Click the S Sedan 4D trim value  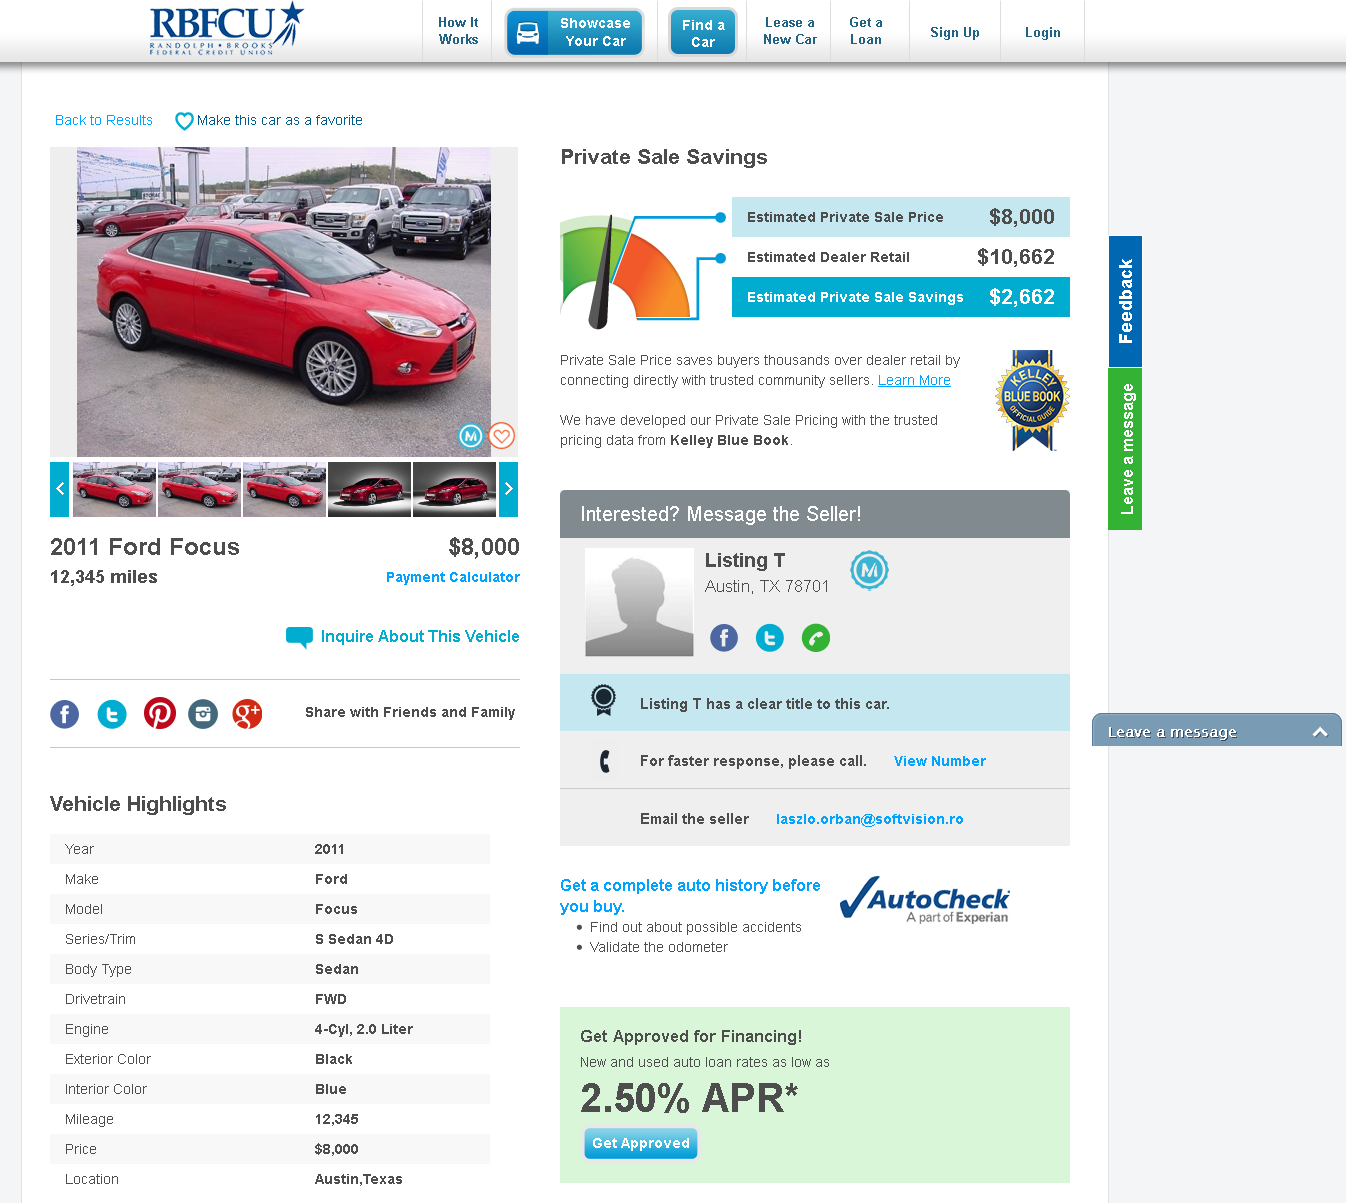tap(354, 939)
